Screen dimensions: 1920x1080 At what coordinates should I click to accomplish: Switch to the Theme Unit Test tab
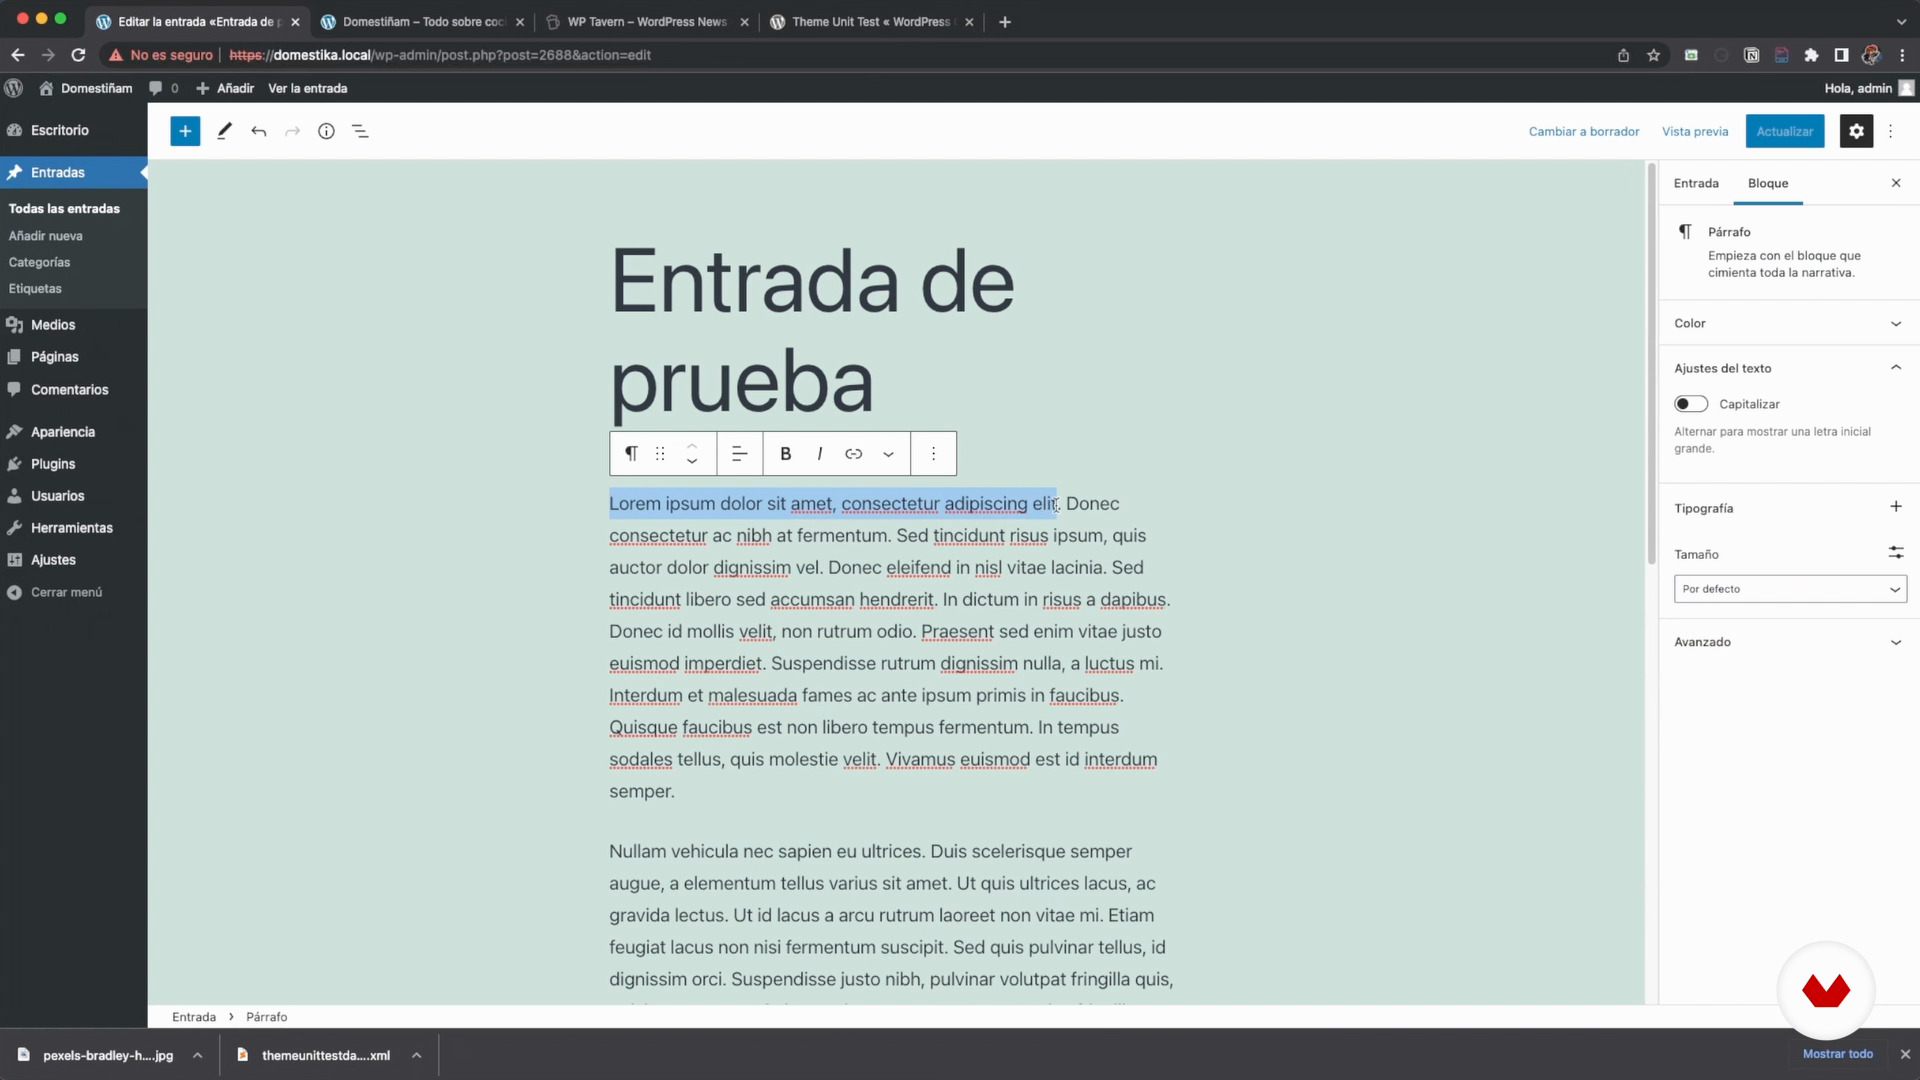pos(871,21)
